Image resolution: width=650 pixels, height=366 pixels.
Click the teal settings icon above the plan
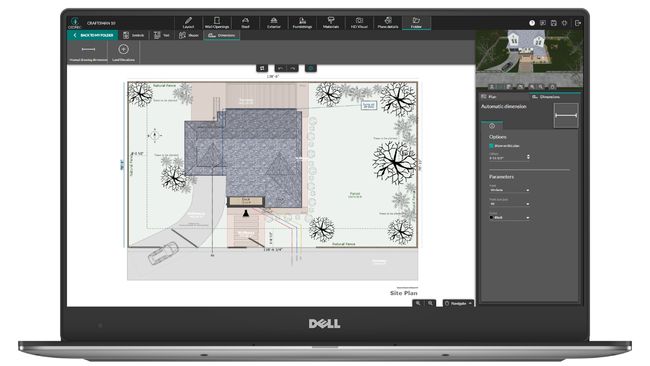click(311, 68)
